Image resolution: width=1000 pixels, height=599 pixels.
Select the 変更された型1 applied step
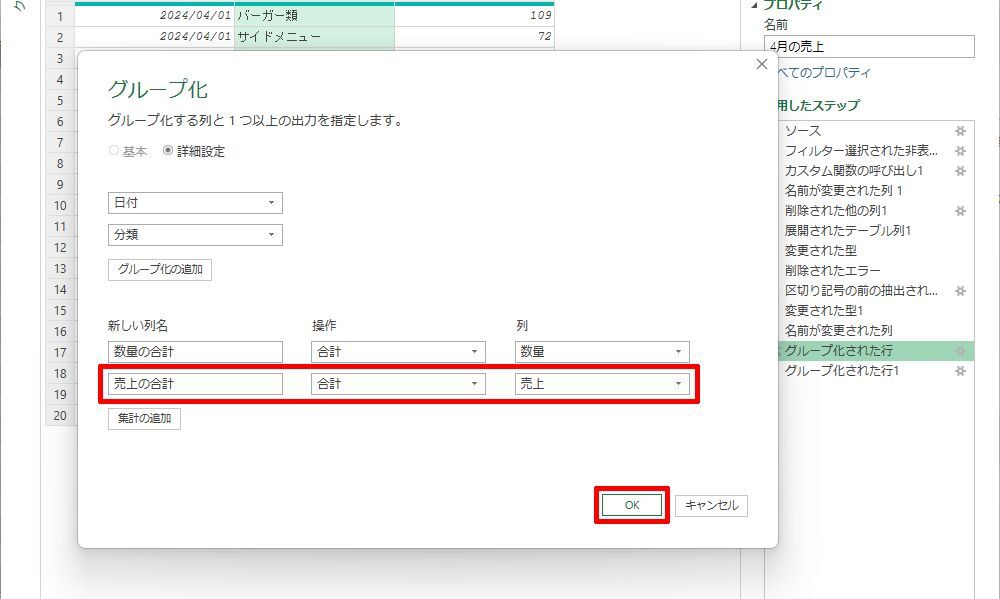pos(823,311)
